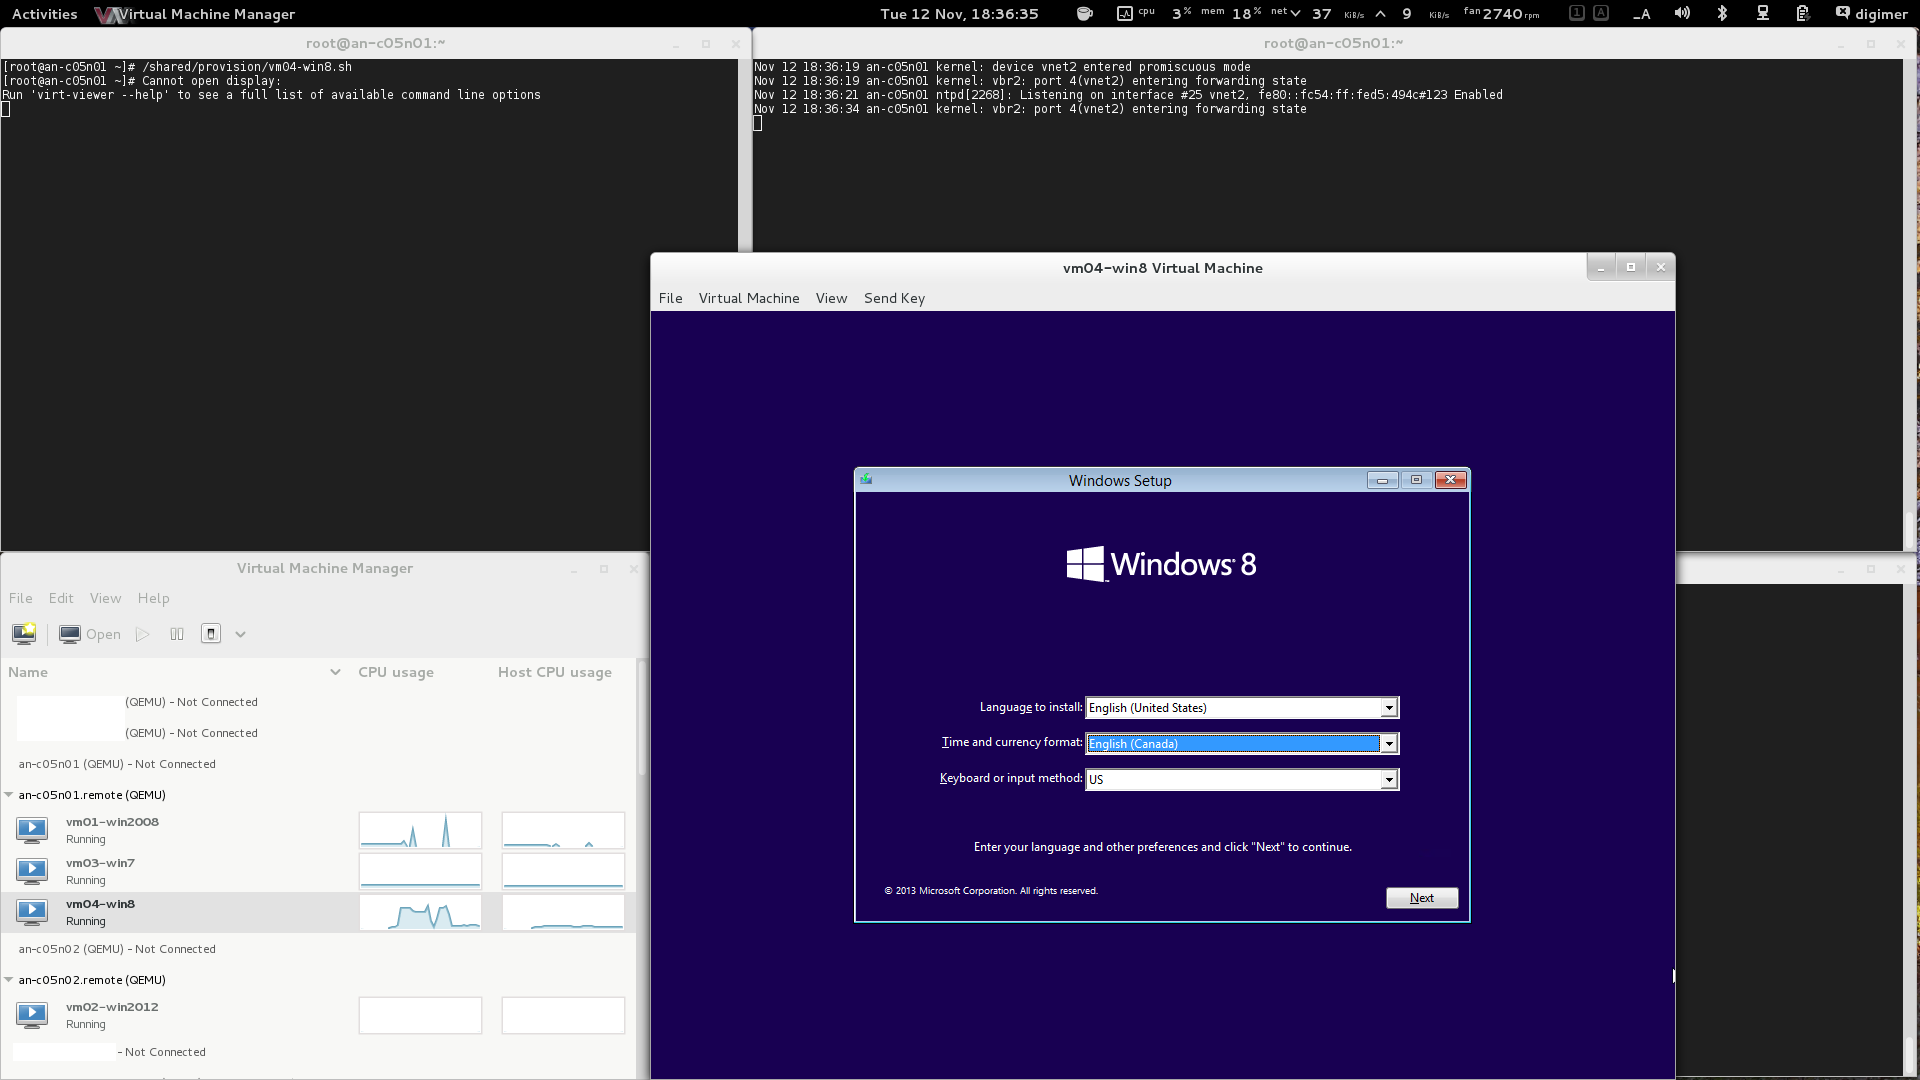The height and width of the screenshot is (1080, 1920).
Task: Open the digimer user menu
Action: click(1871, 14)
